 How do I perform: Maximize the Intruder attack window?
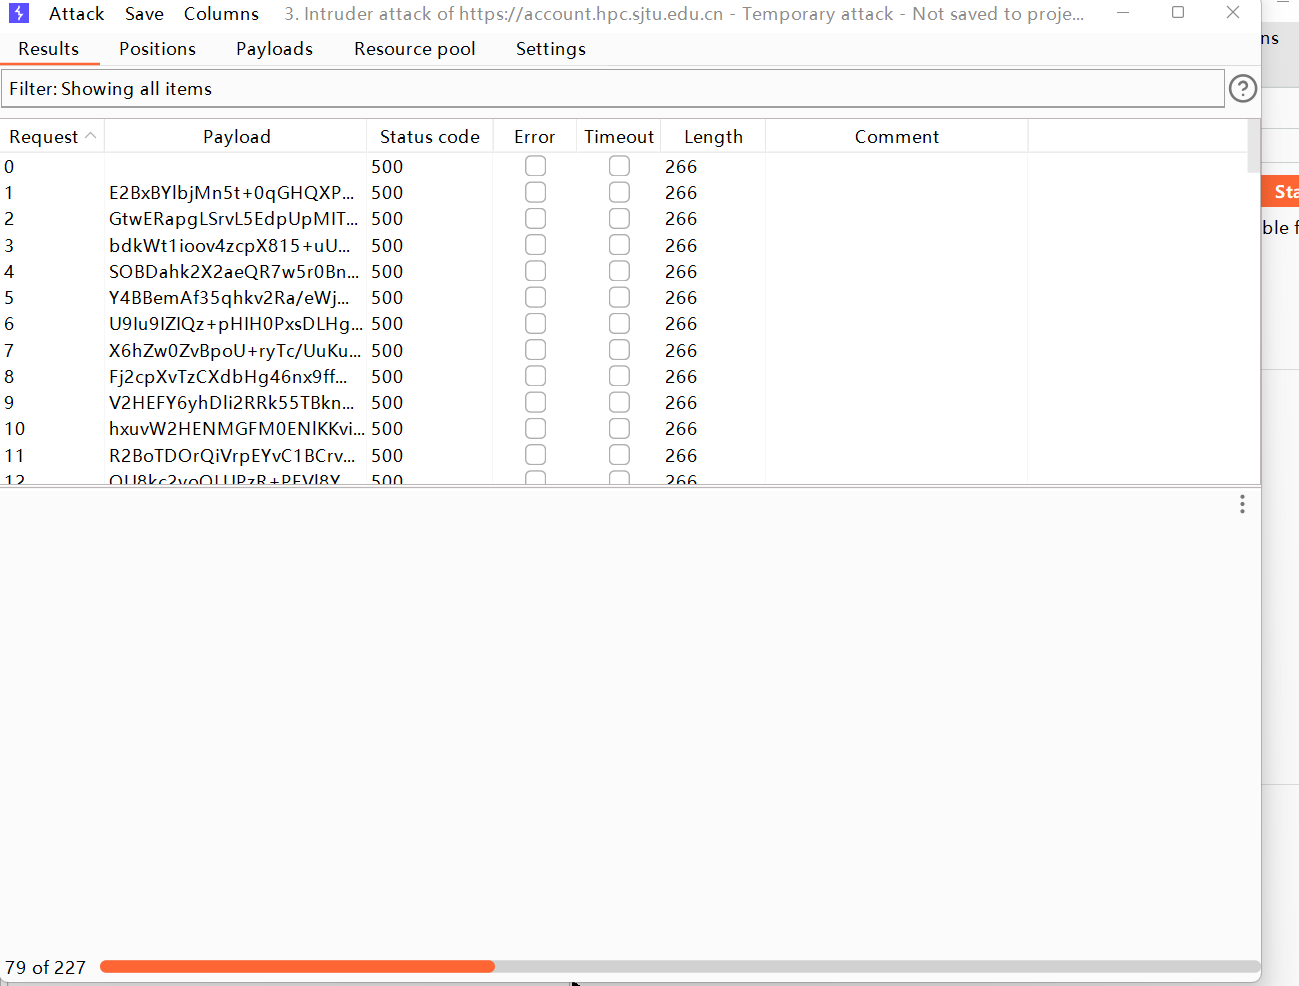click(1178, 13)
